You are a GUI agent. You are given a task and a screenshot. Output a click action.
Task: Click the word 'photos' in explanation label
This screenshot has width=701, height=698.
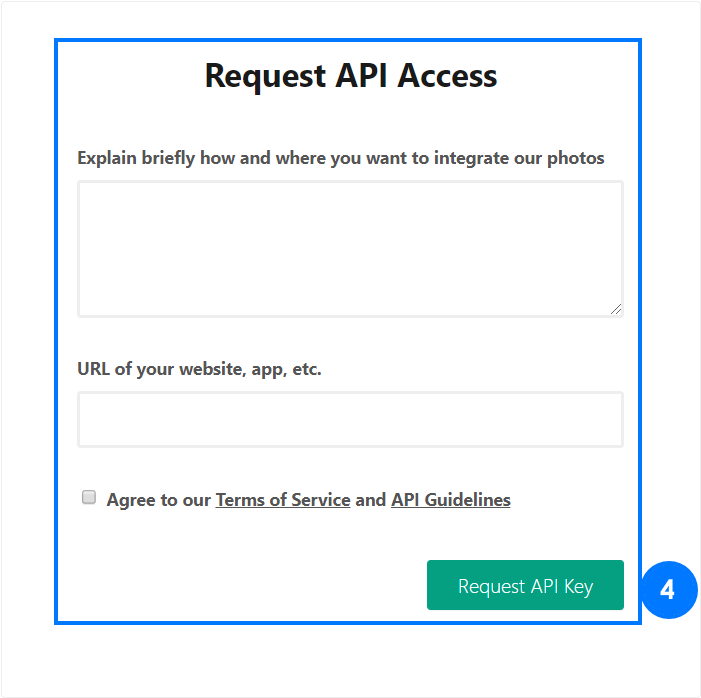point(576,159)
